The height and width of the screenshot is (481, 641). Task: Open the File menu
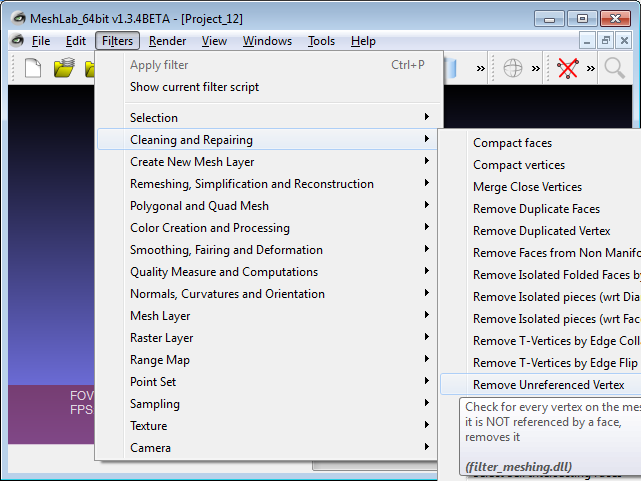(x=41, y=41)
